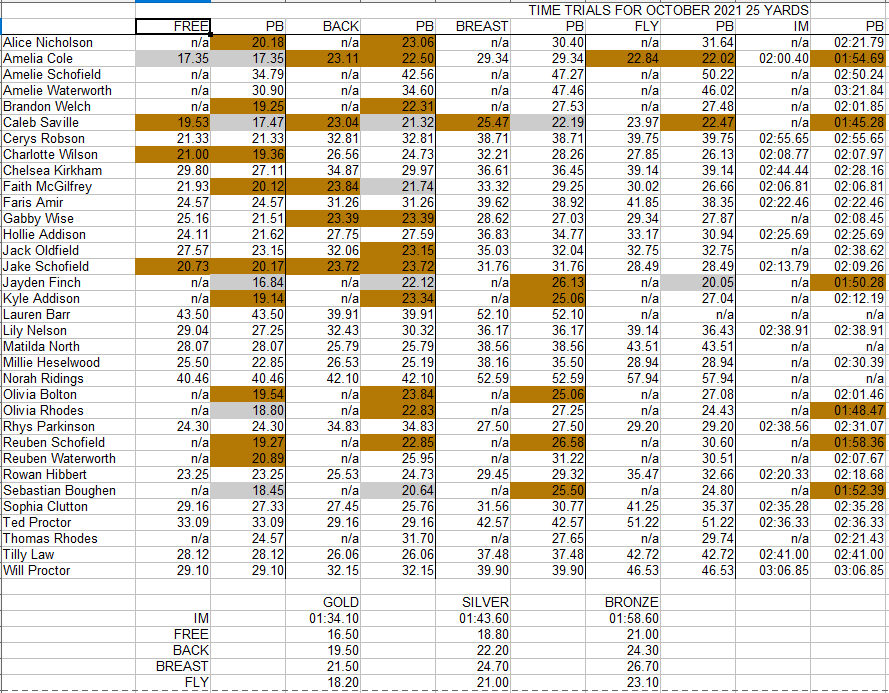This screenshot has width=889, height=693.
Task: Select the name cell Will Proctor
Action: pos(68,571)
